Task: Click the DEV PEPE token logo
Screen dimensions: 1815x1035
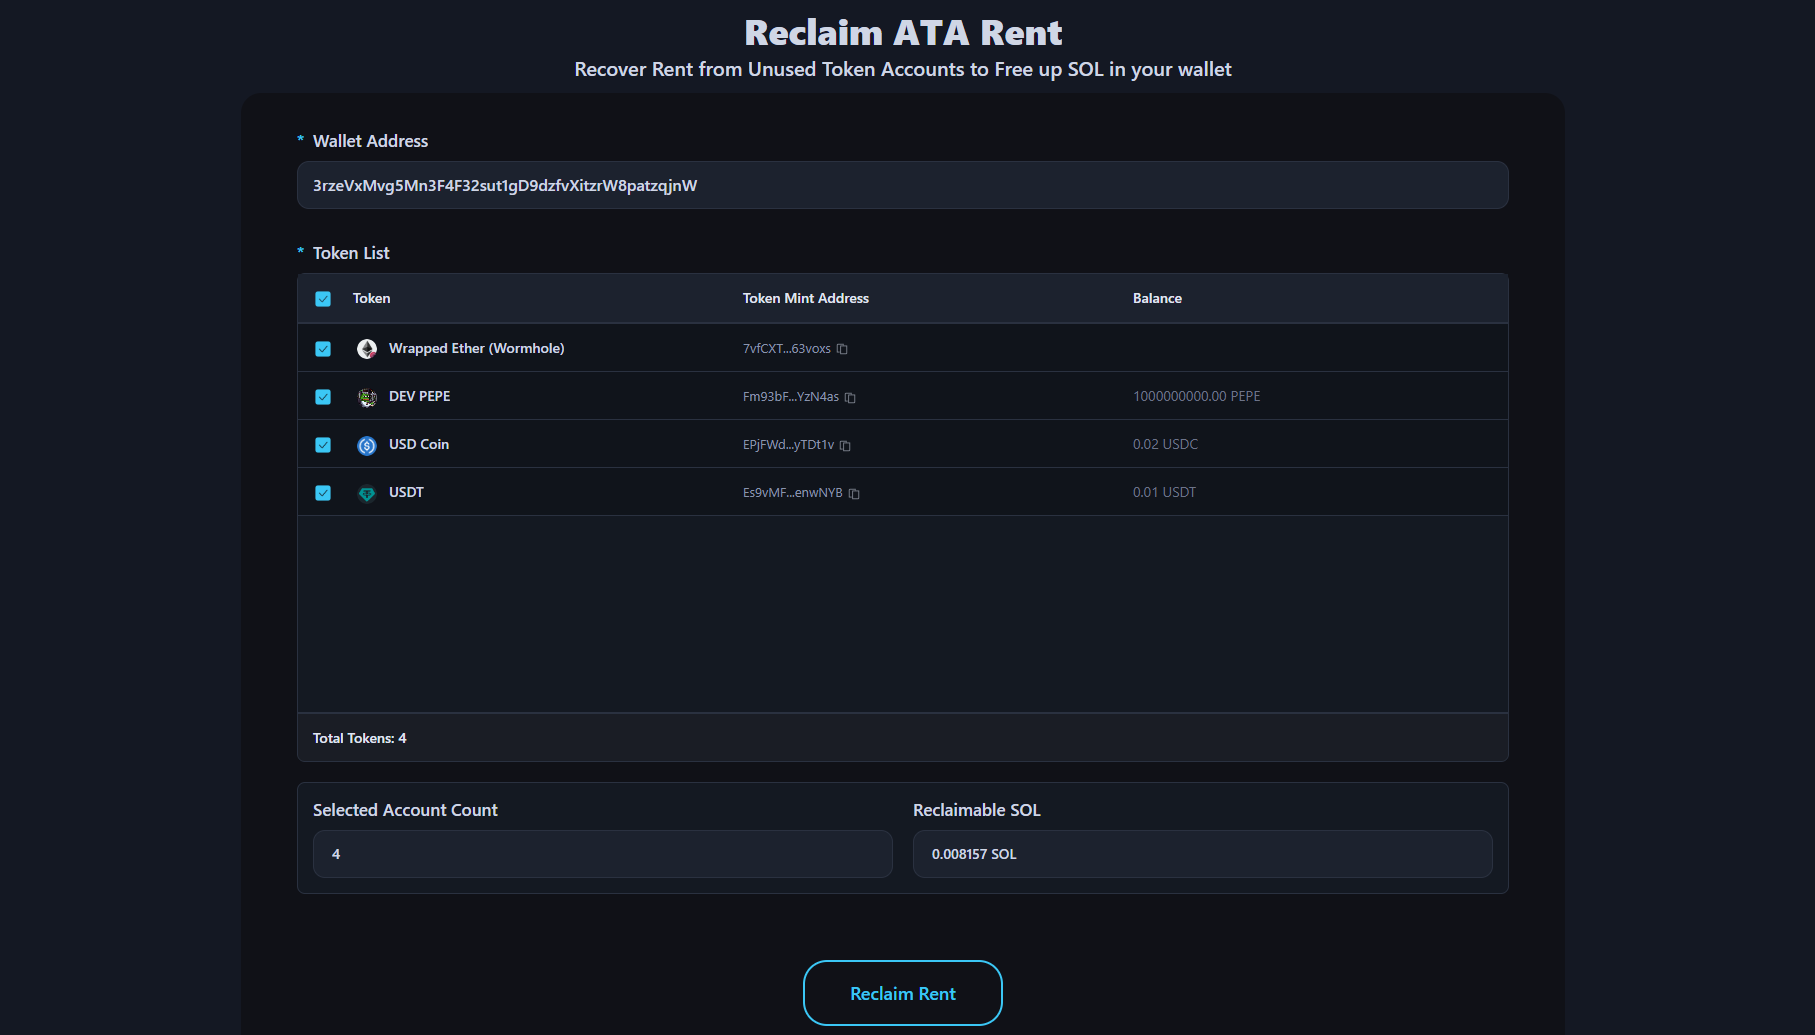Action: pyautogui.click(x=367, y=397)
